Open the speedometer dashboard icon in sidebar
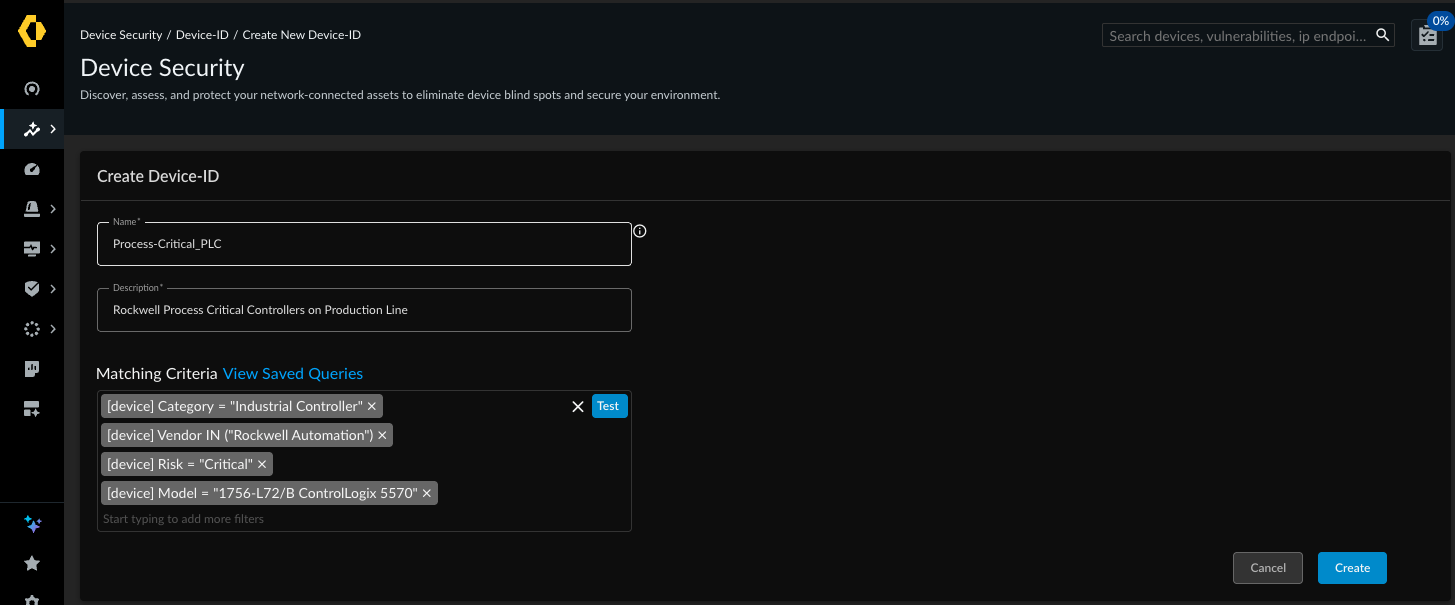 tap(31, 169)
